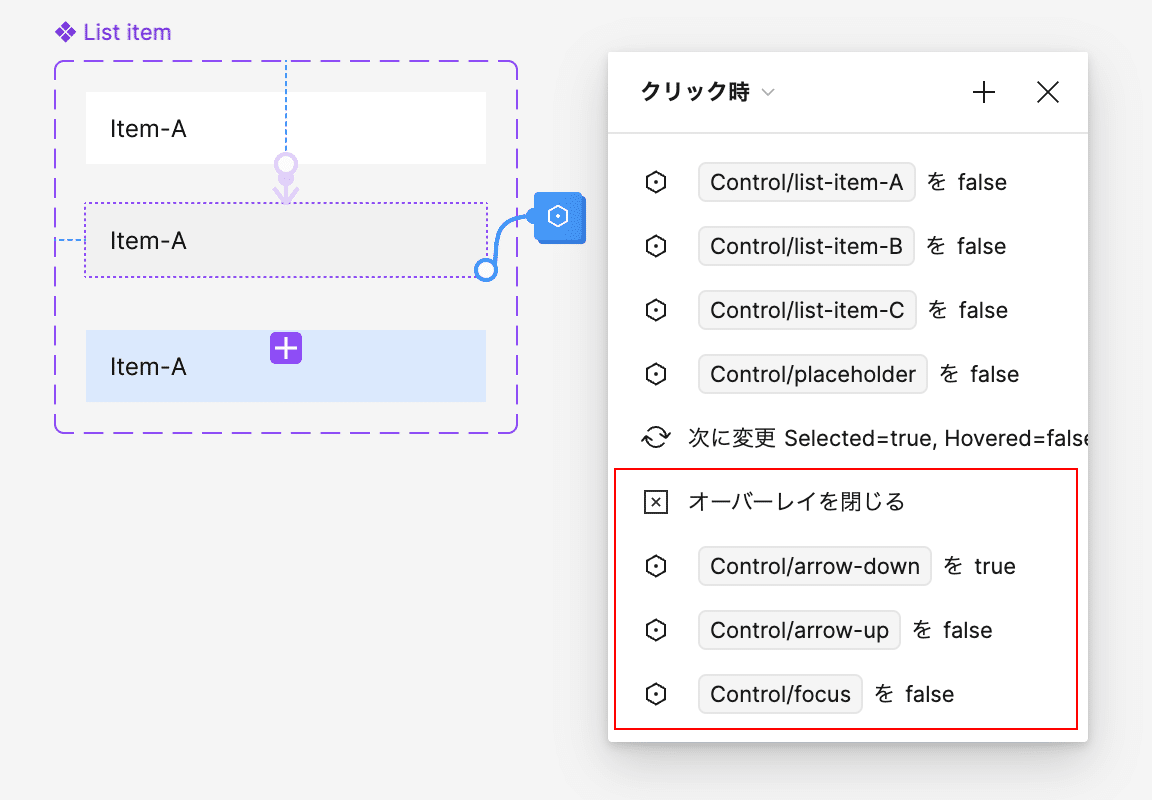
Task: Select the Control/arrow-down variable chip
Action: pos(815,566)
